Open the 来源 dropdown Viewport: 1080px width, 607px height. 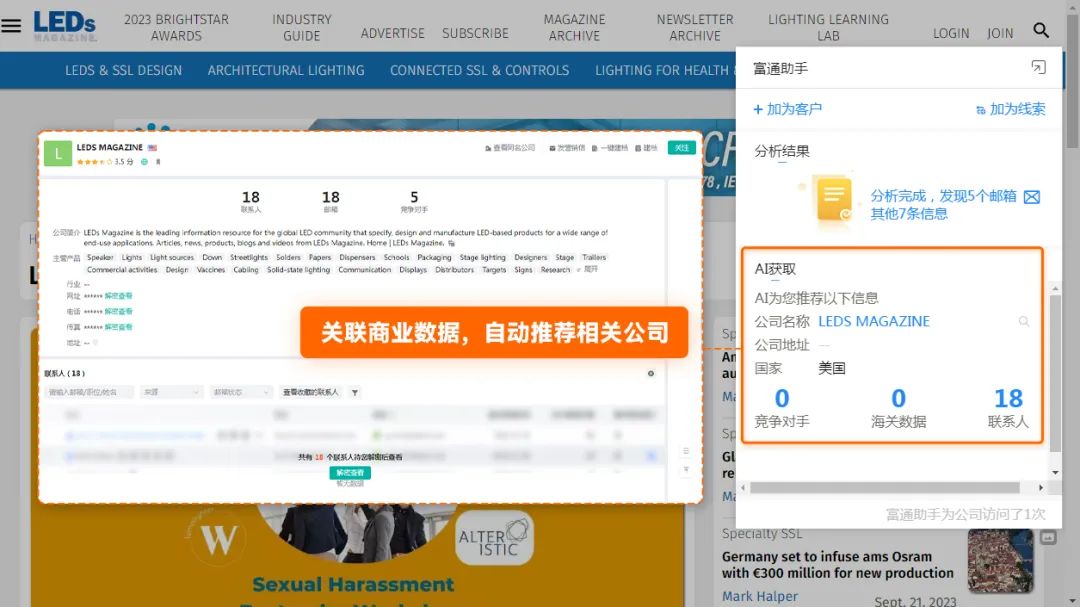(x=171, y=392)
